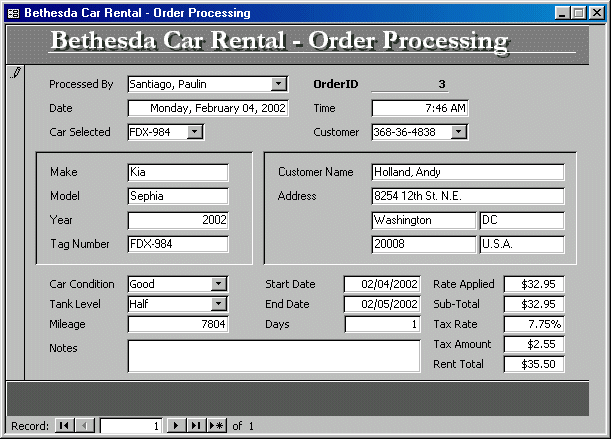
Task: Go to the previous record
Action: (x=85, y=425)
